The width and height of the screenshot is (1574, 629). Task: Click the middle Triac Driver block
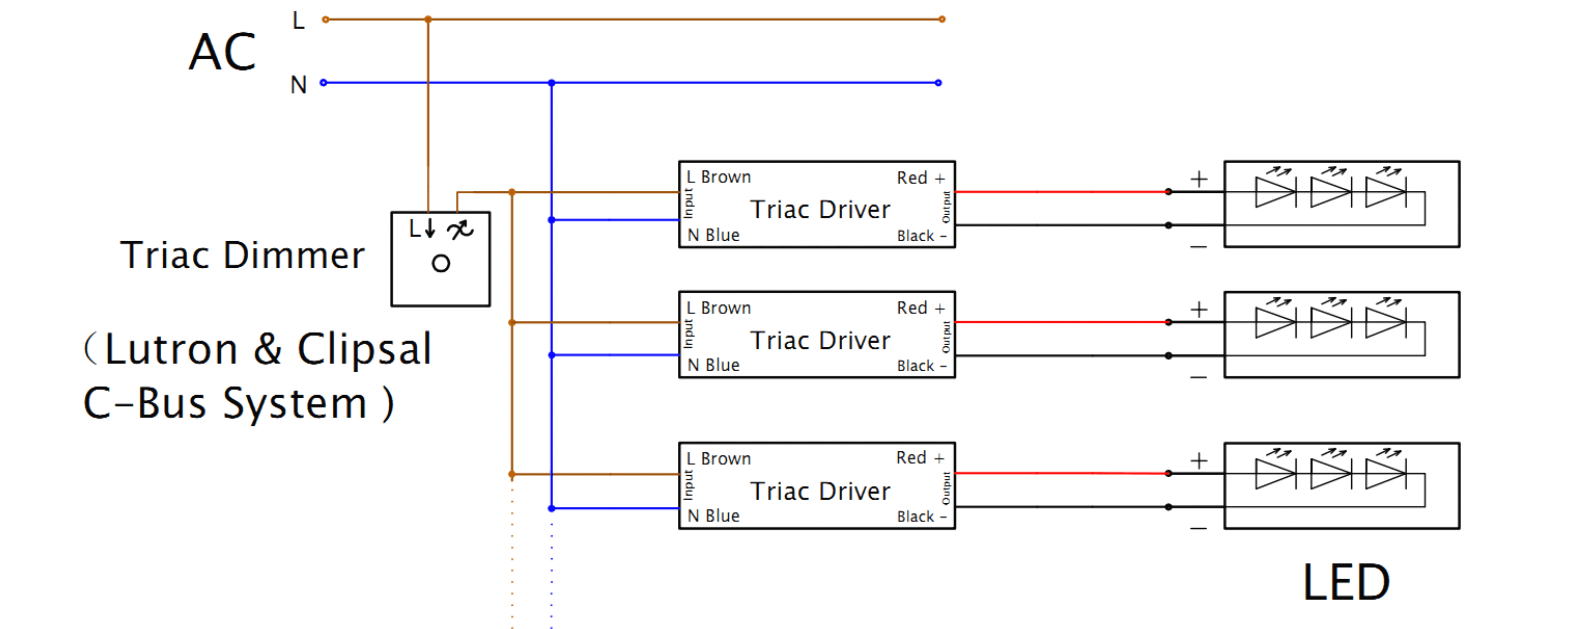point(817,335)
